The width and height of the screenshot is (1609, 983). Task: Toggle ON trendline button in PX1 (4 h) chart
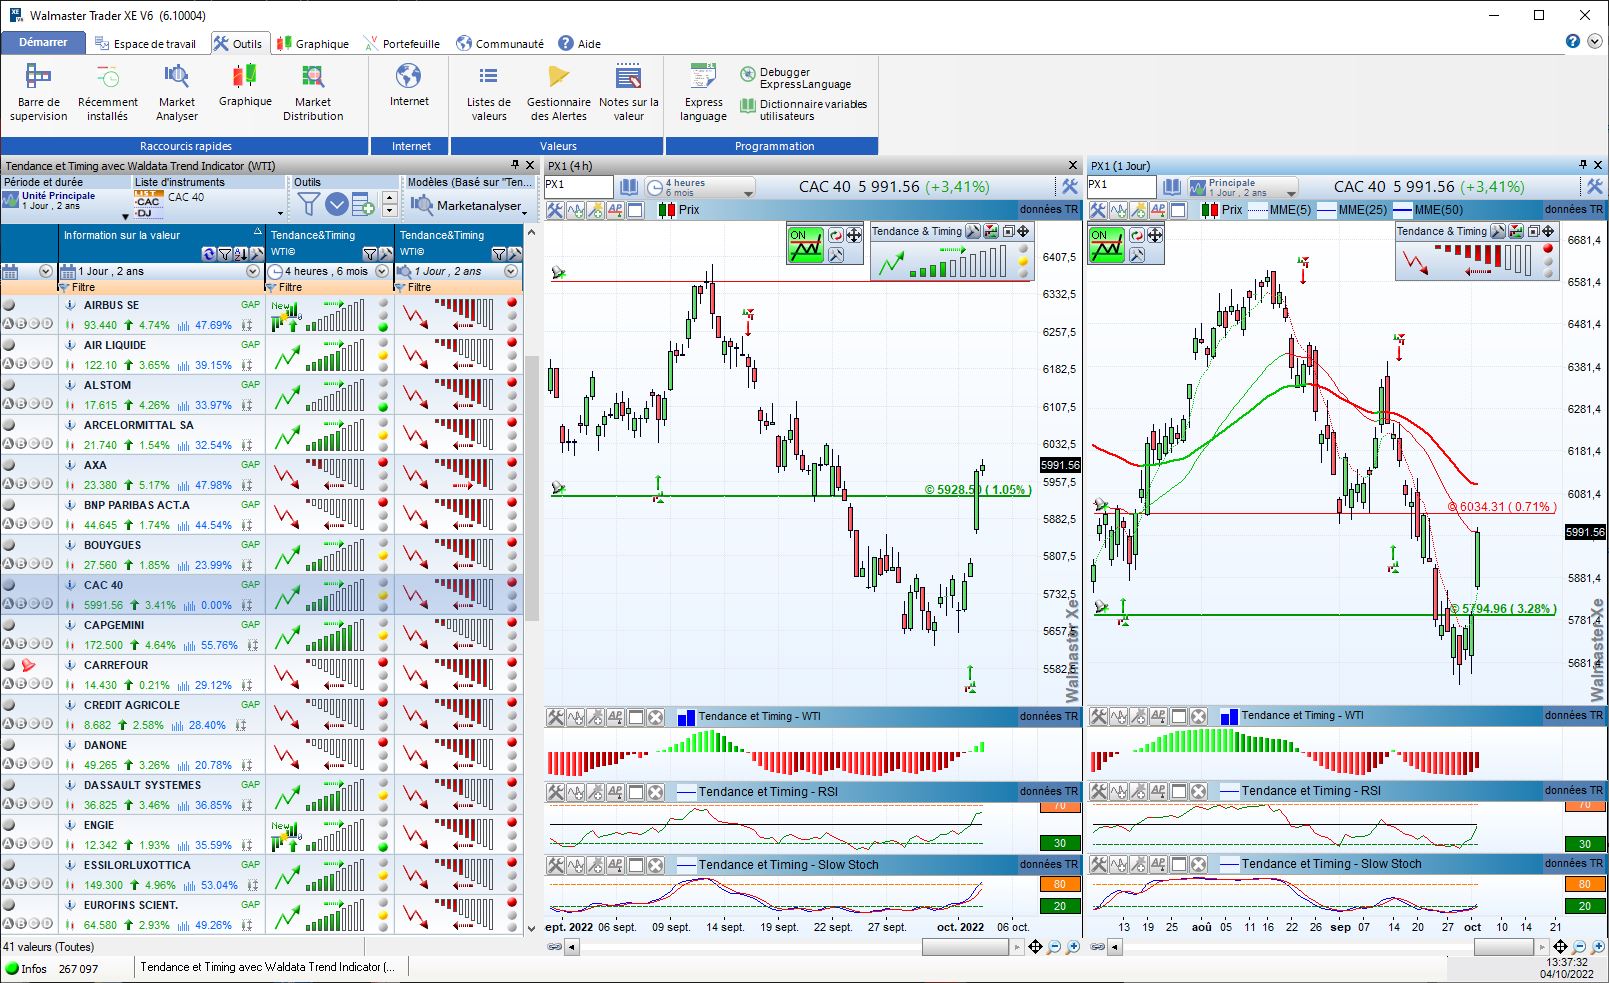tap(805, 245)
